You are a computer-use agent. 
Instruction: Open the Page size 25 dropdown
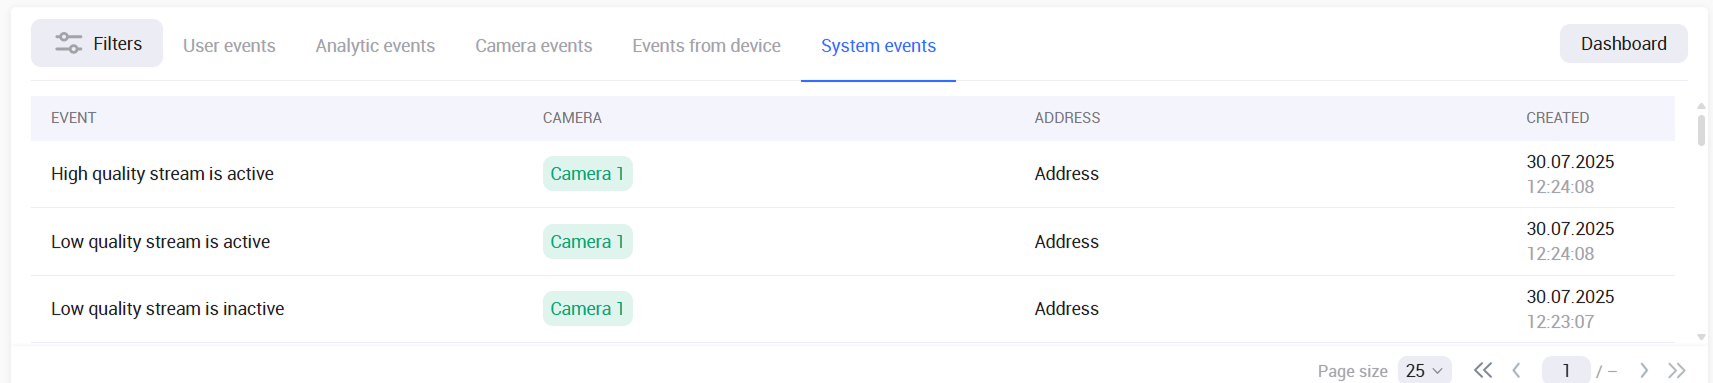click(1424, 370)
